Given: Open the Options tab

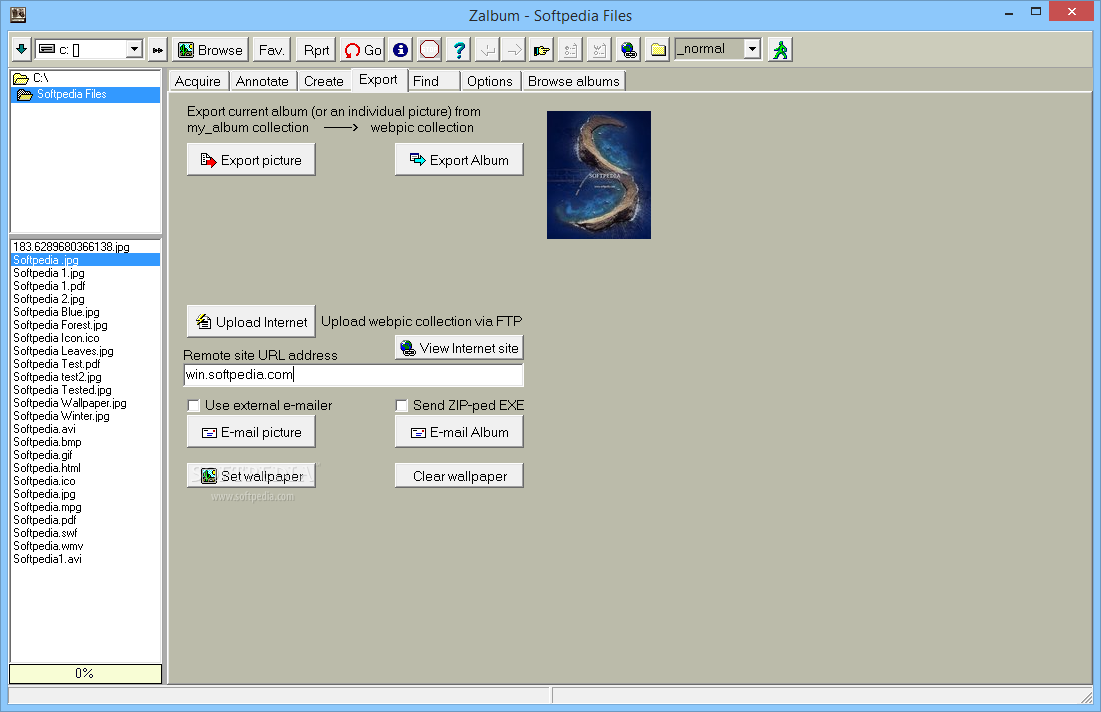Looking at the screenshot, I should 489,81.
